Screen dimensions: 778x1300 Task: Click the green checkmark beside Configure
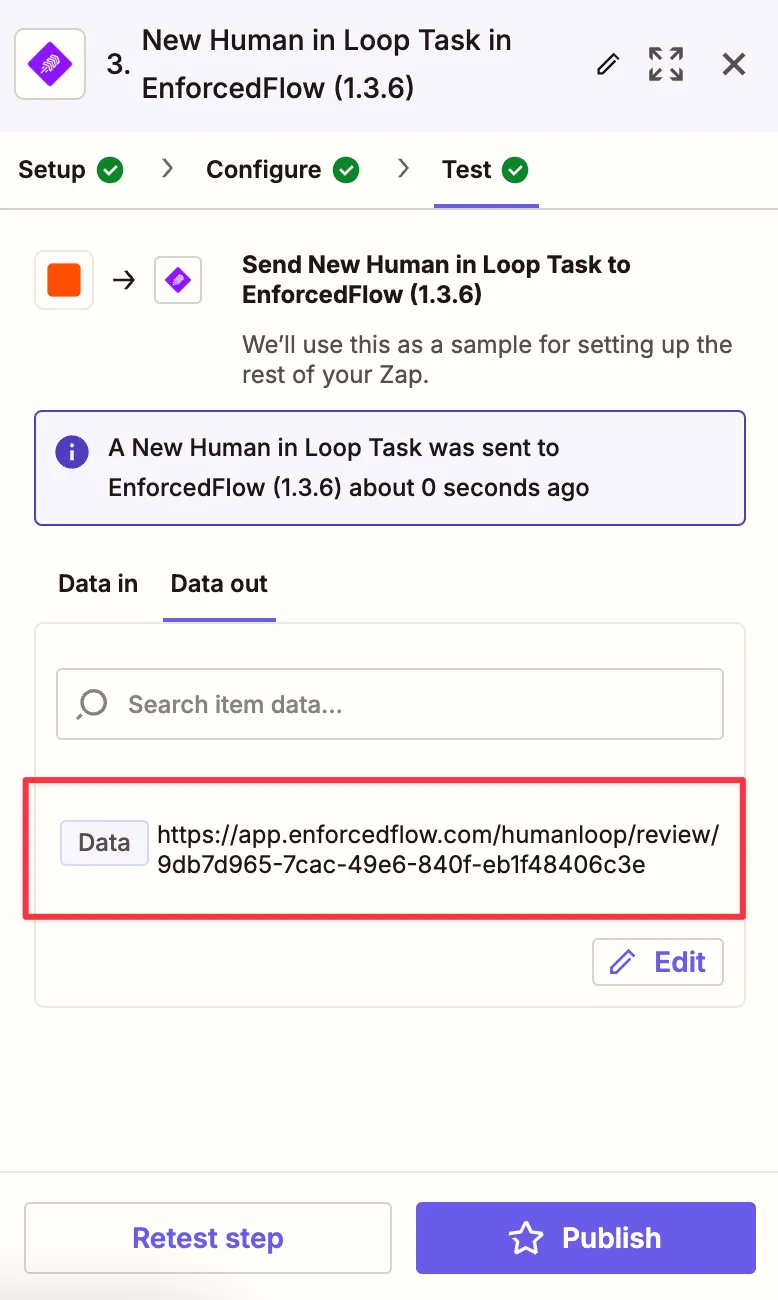(x=346, y=170)
